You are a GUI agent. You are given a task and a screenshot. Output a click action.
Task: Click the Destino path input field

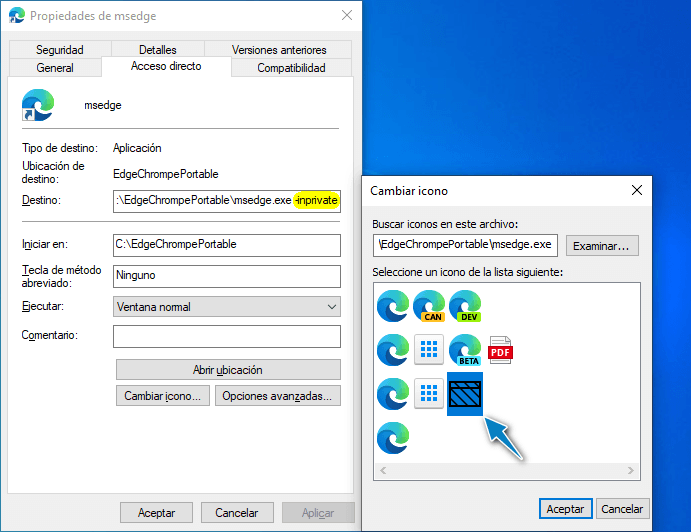tap(227, 201)
